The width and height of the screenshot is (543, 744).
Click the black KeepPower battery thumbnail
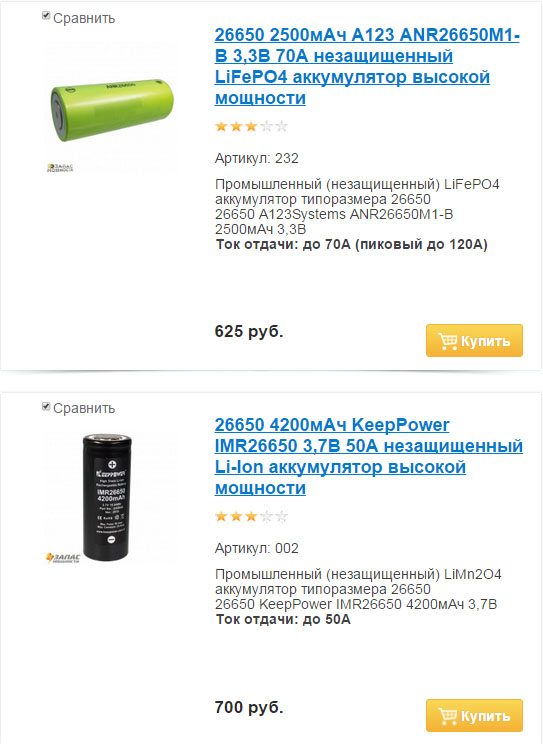coord(107,497)
